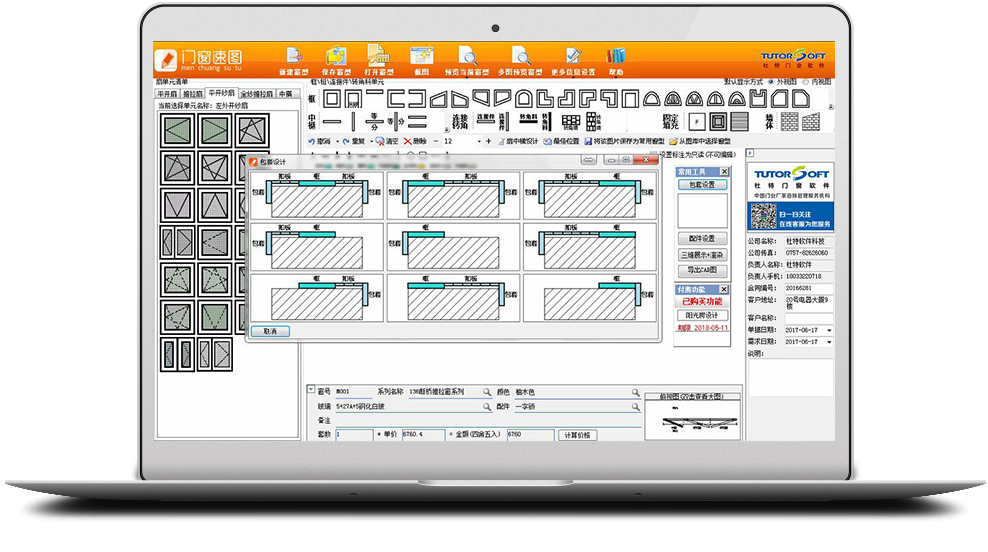The width and height of the screenshot is (988, 552).
Task: Click the 客户名称 input field
Action: click(809, 318)
